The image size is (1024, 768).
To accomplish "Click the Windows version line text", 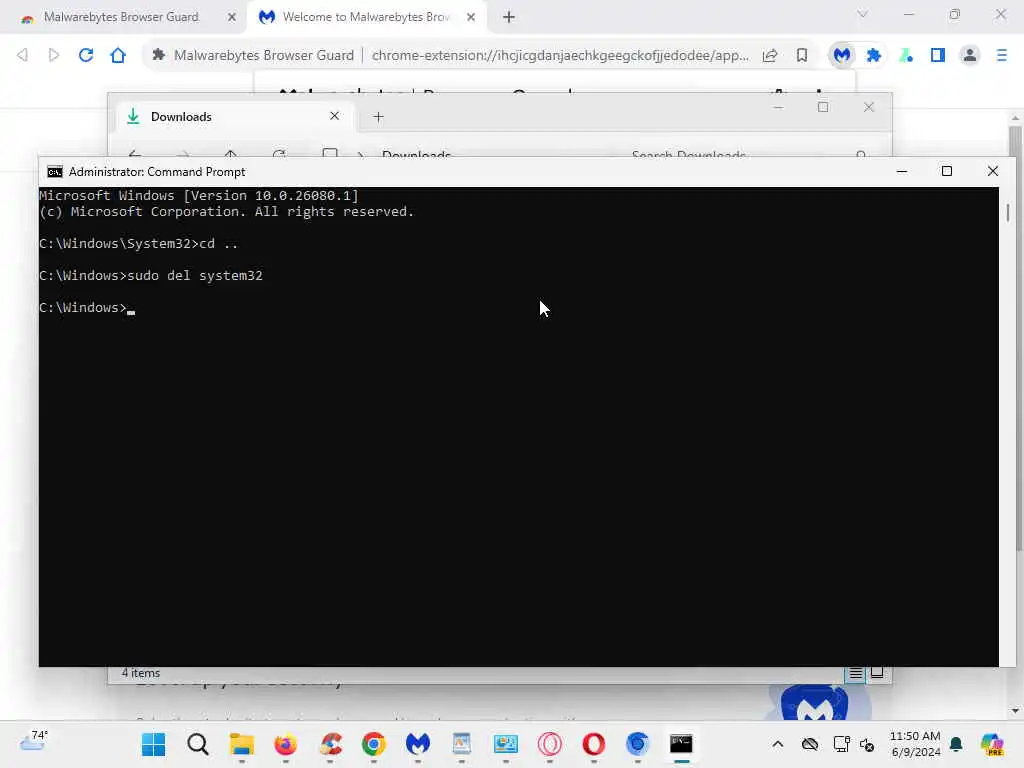I will coord(199,196).
